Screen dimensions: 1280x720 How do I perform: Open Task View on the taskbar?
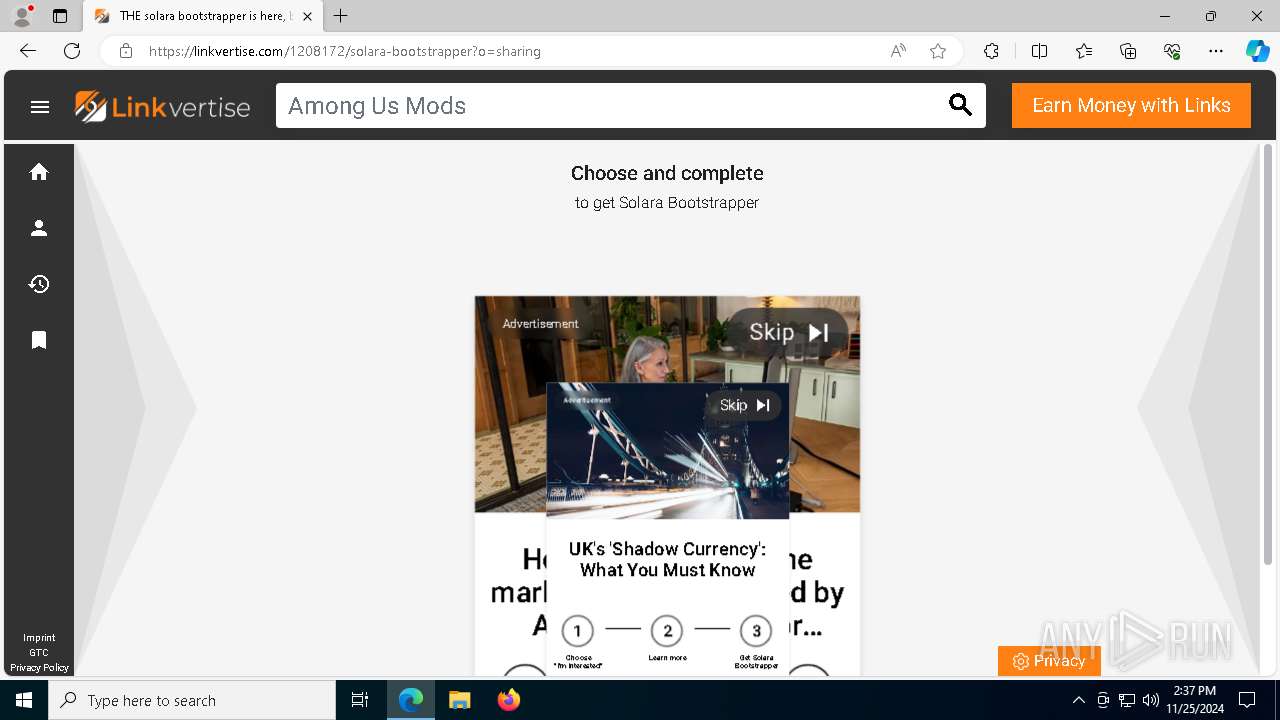[x=360, y=700]
